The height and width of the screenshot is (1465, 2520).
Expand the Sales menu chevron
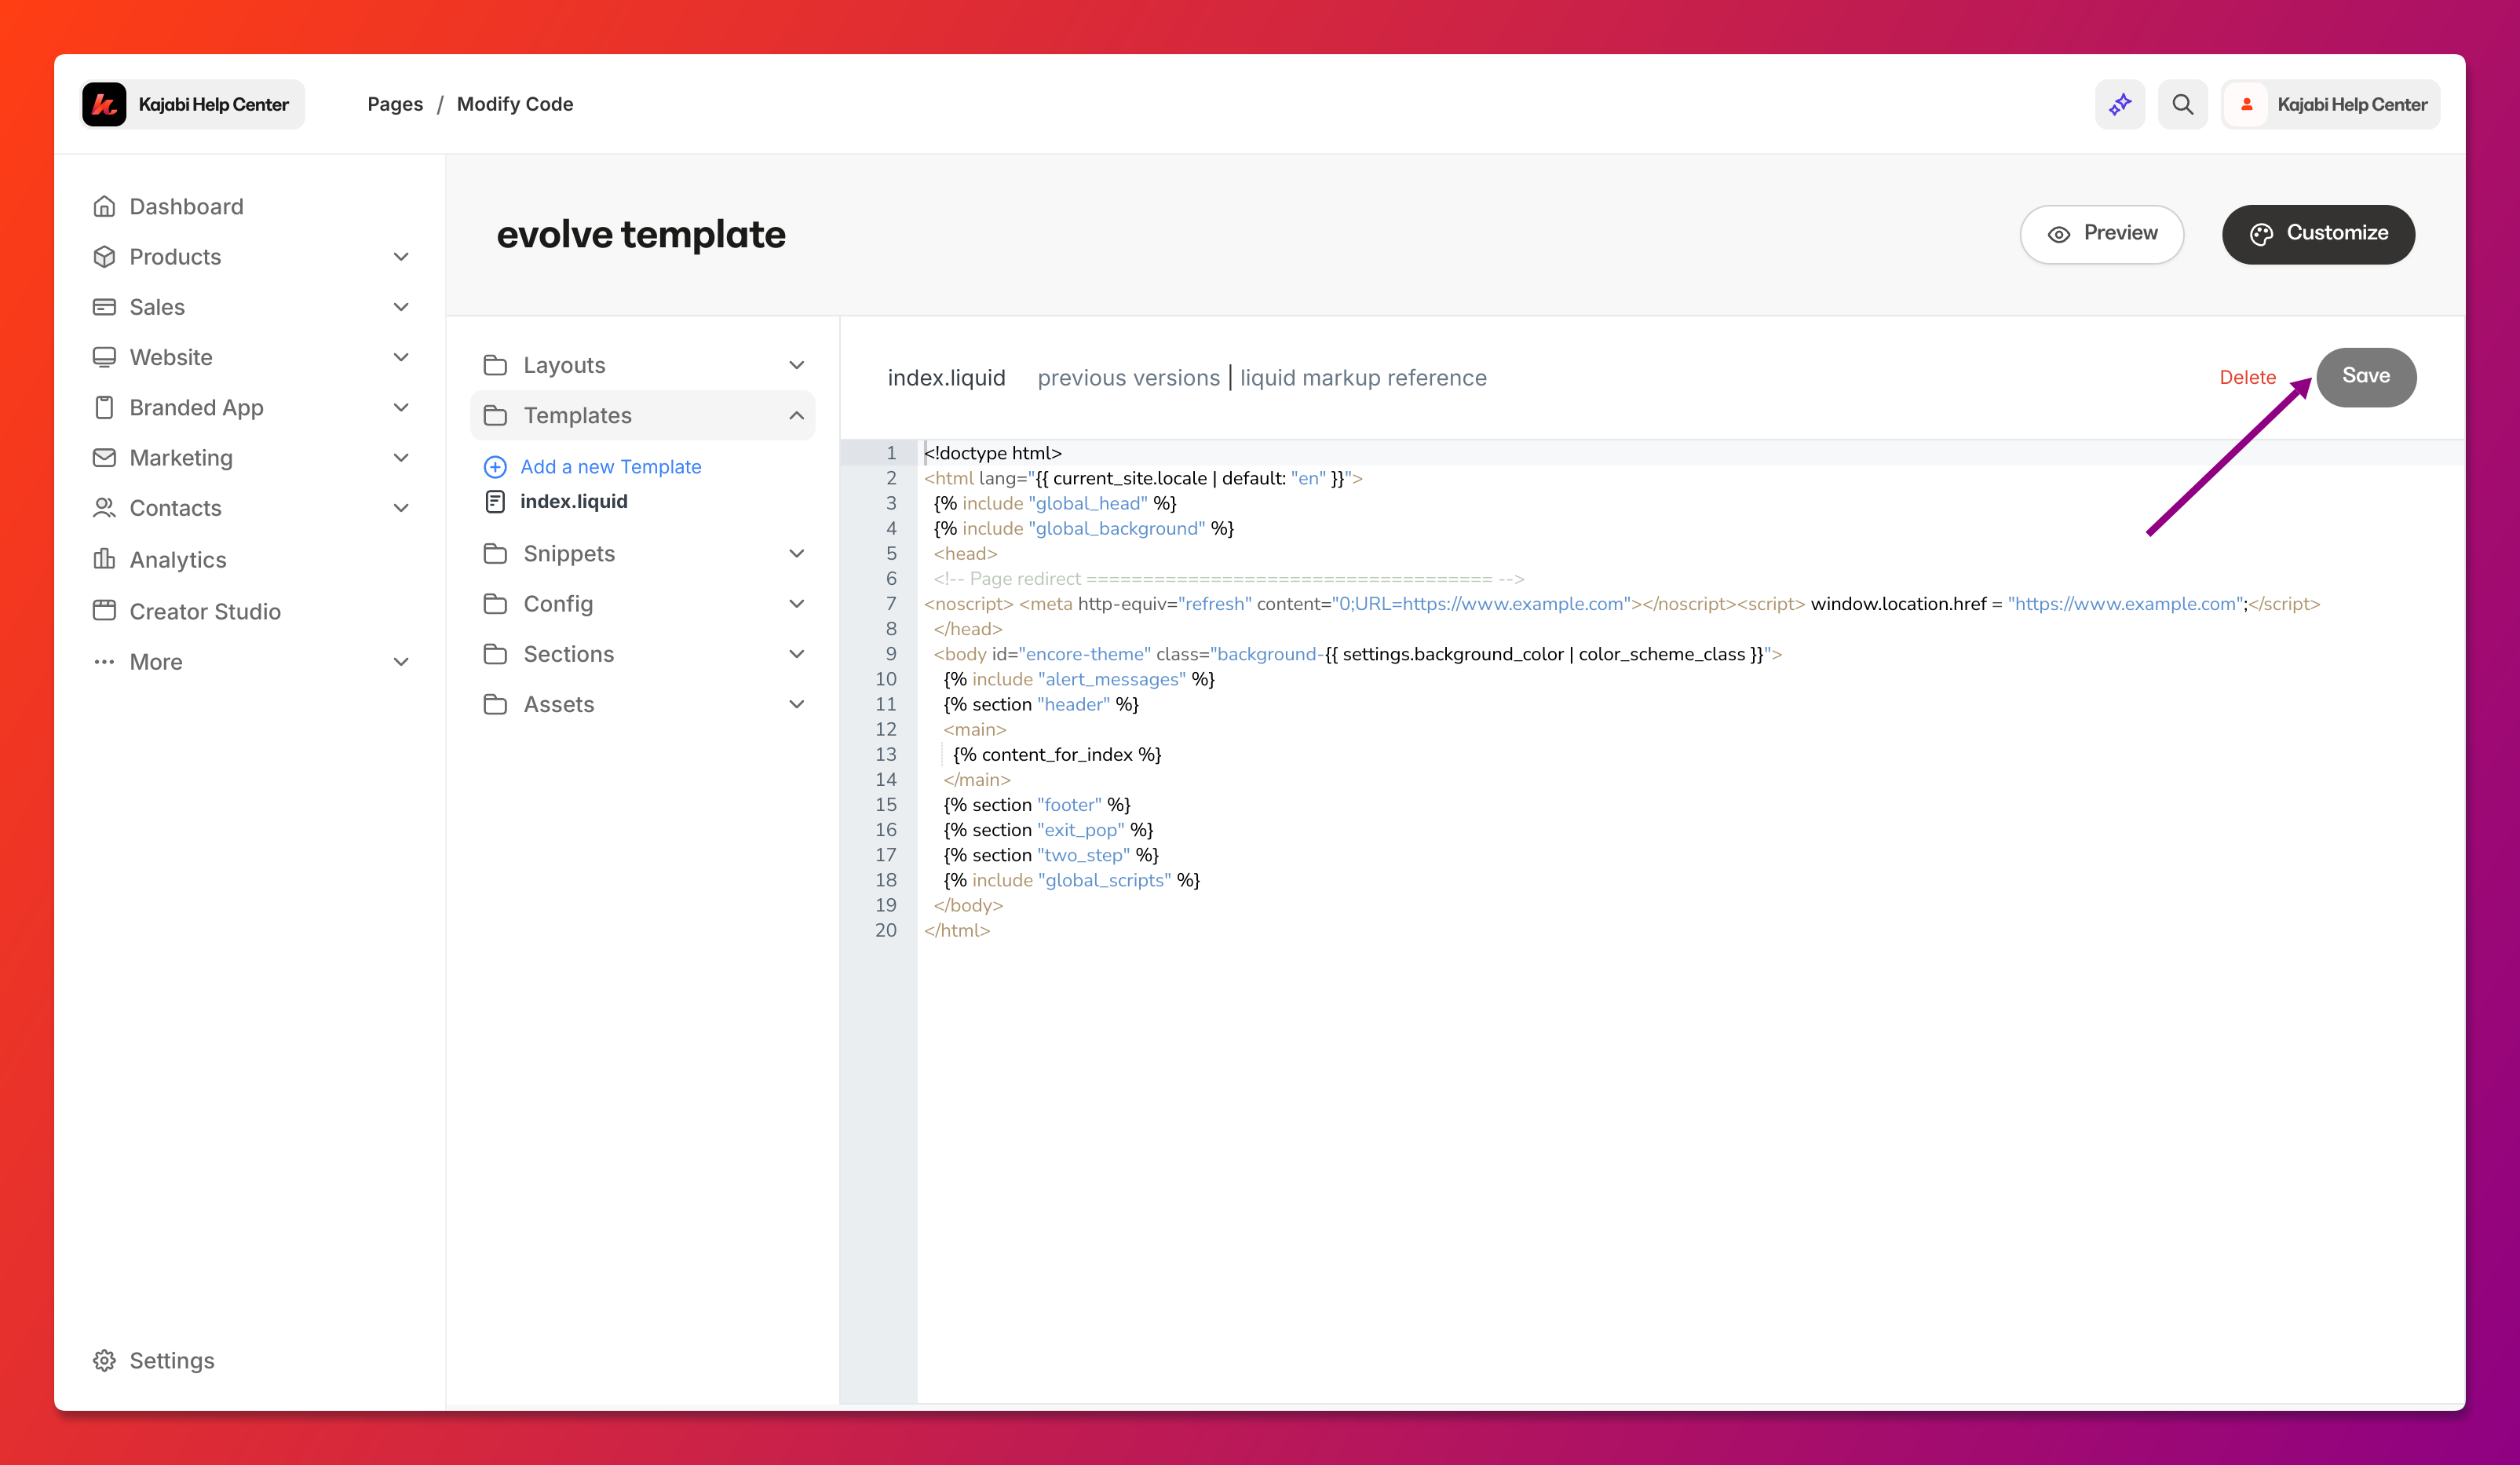(x=401, y=307)
